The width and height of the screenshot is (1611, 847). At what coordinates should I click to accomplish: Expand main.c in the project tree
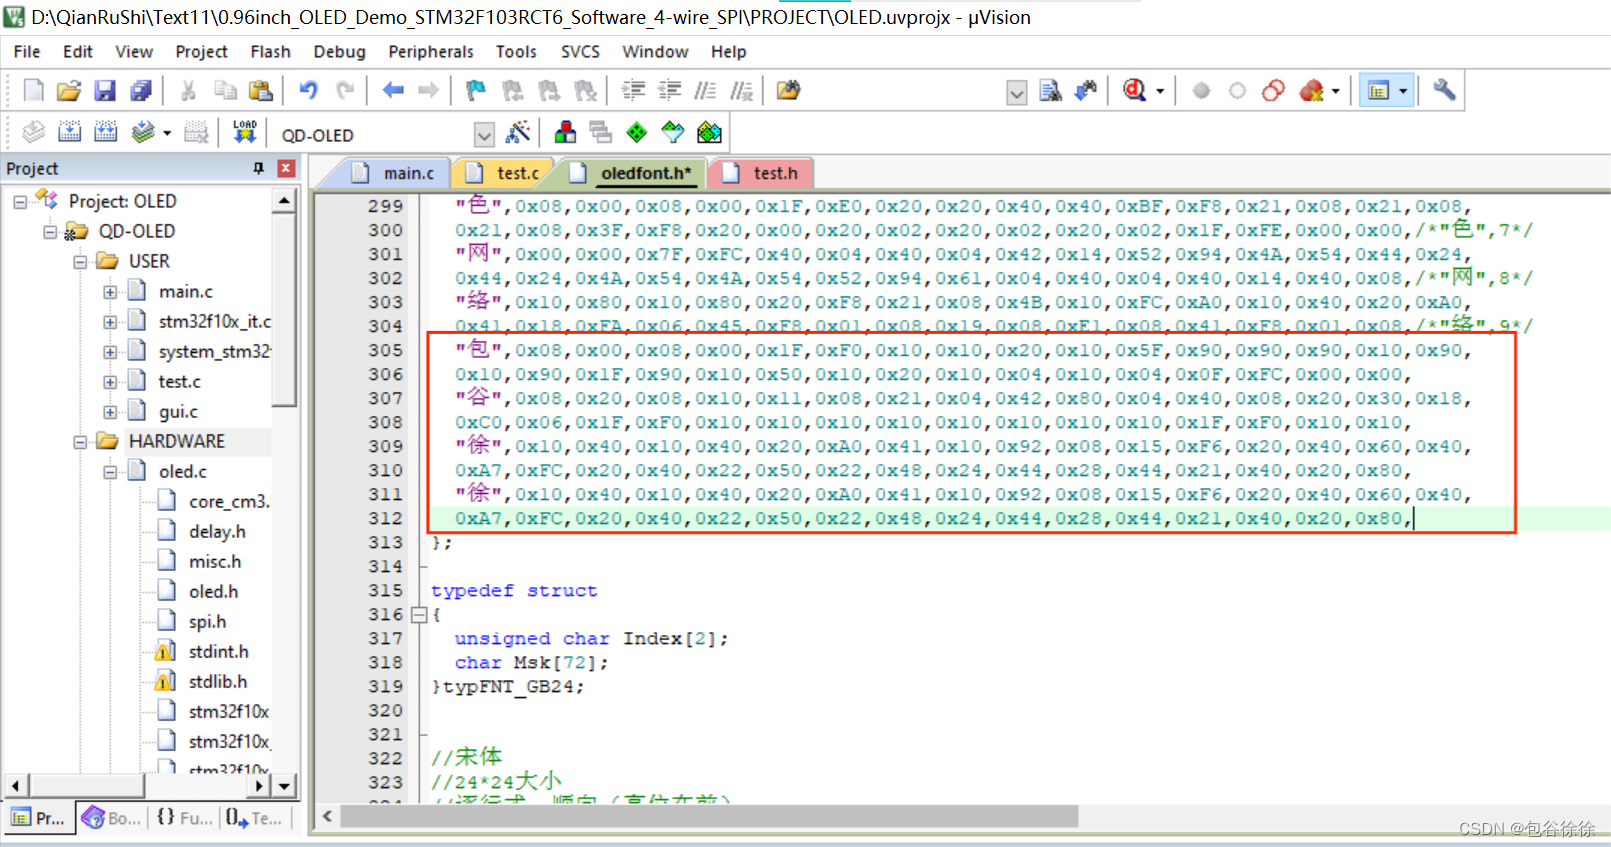pos(110,292)
